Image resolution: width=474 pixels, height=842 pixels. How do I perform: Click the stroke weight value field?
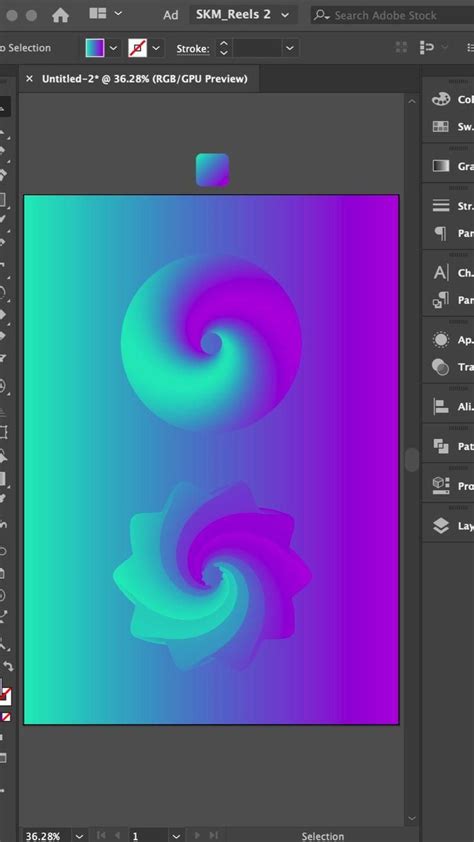[x=258, y=48]
